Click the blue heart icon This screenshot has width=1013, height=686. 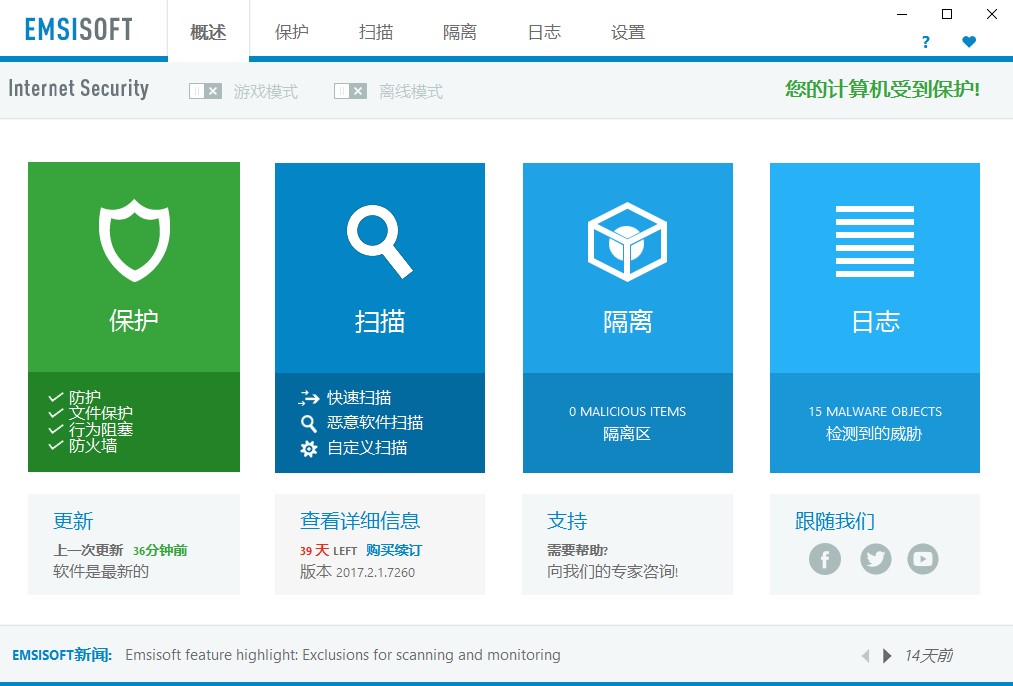(968, 42)
